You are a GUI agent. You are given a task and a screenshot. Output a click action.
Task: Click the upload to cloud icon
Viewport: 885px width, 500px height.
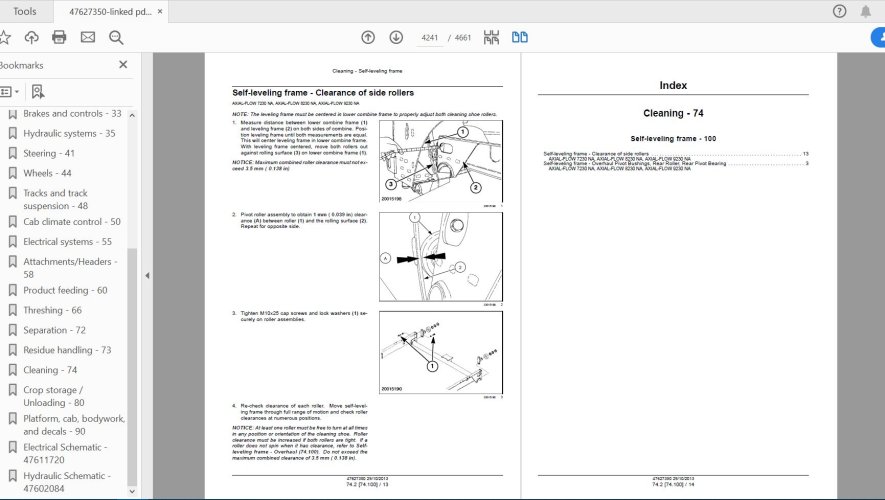coord(32,38)
